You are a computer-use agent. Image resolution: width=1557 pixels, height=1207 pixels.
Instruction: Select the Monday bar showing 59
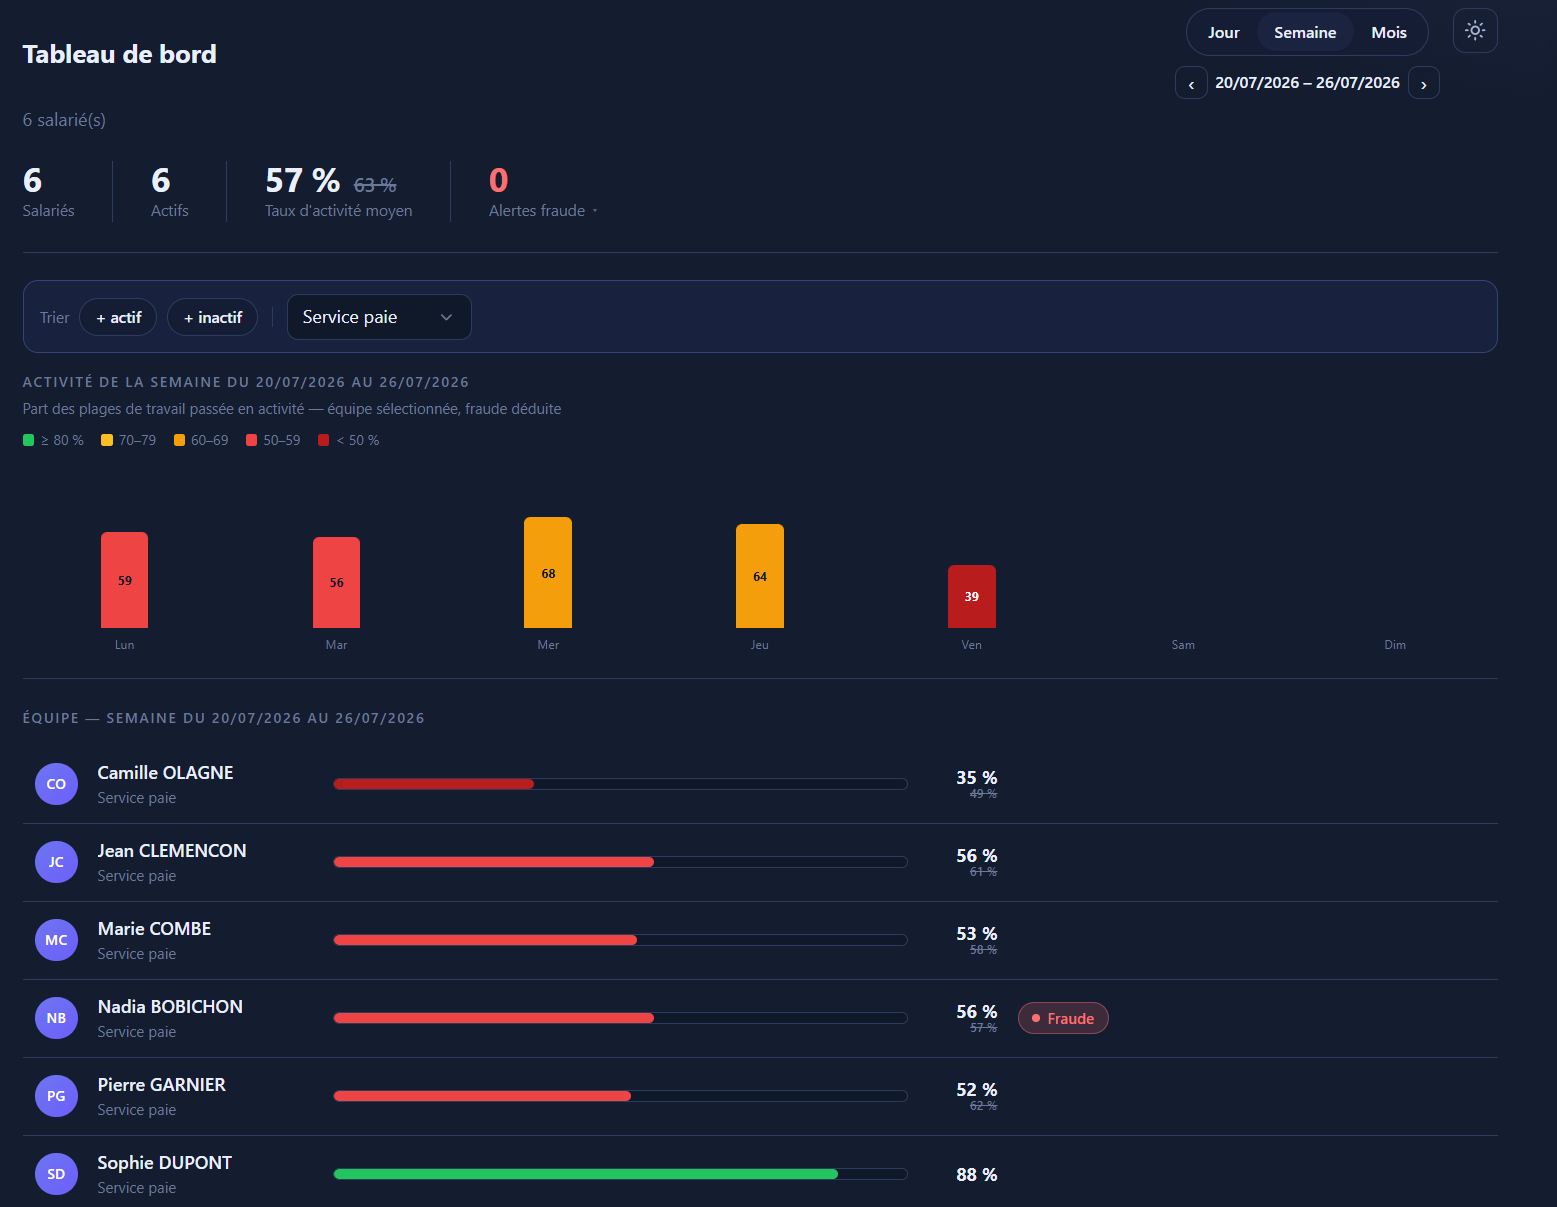pyautogui.click(x=124, y=580)
